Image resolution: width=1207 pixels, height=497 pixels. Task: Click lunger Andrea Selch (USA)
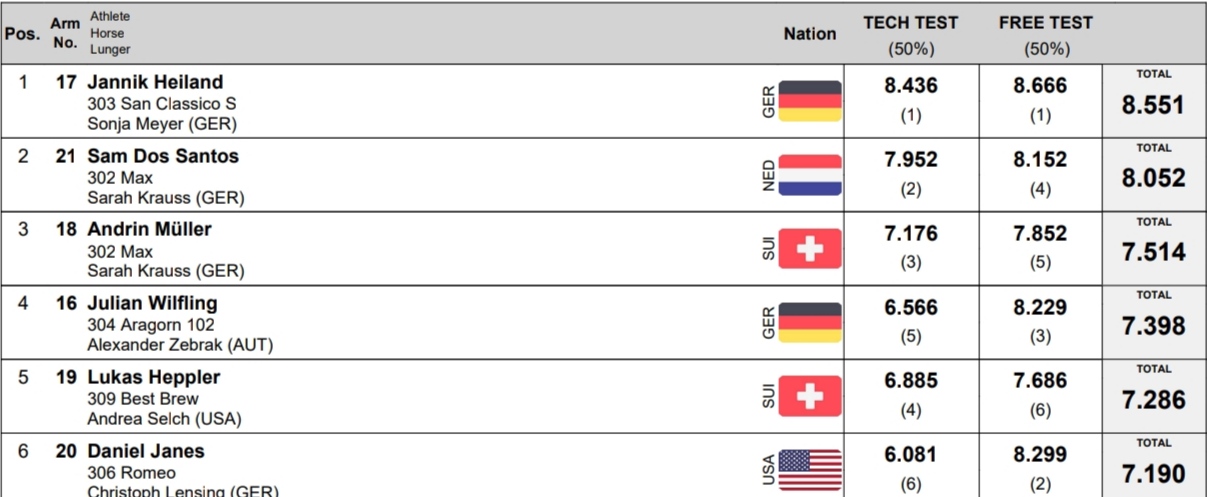[164, 419]
